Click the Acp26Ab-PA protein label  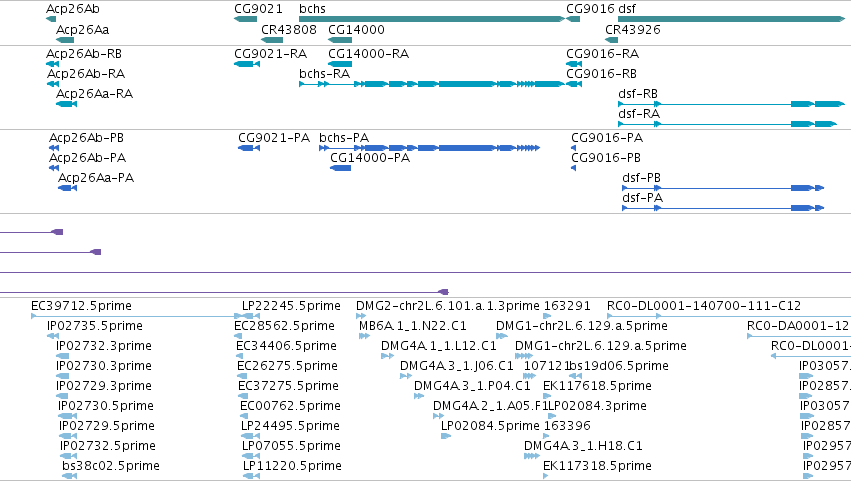[x=87, y=157]
